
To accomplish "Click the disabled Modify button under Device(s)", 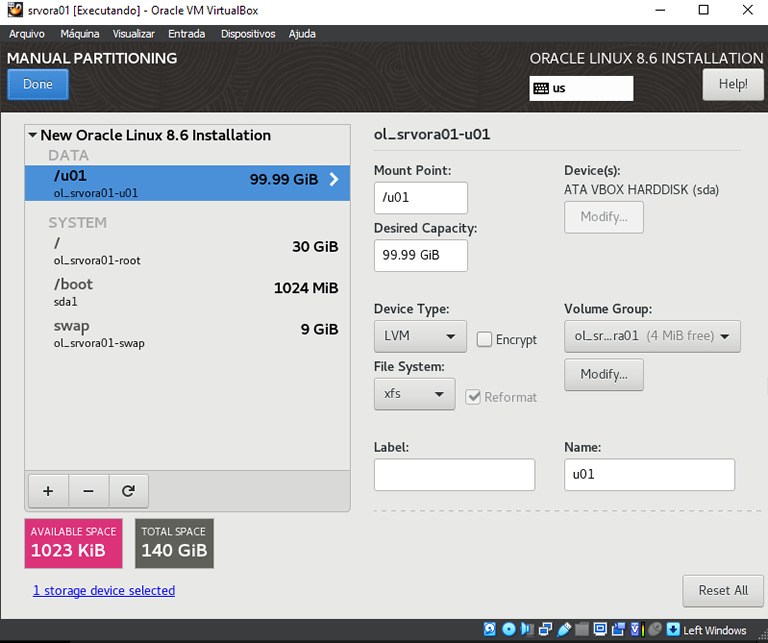I will click(604, 217).
